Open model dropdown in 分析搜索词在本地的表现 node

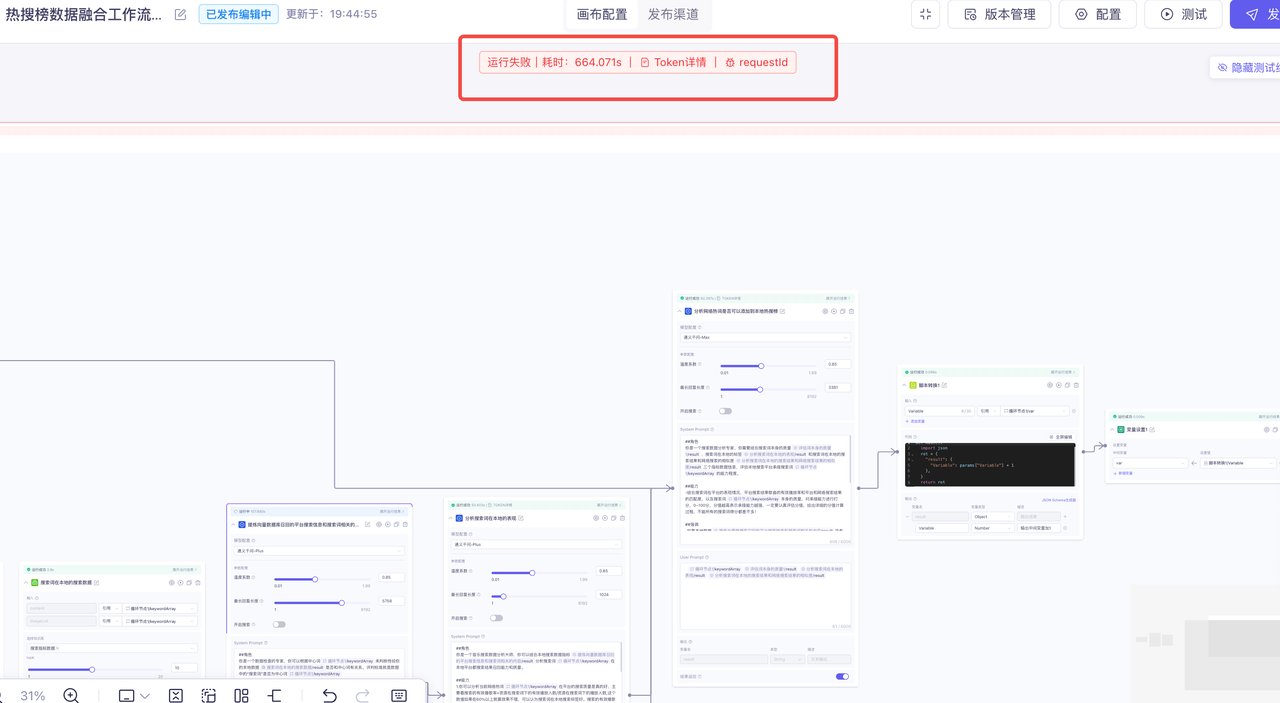(536, 544)
